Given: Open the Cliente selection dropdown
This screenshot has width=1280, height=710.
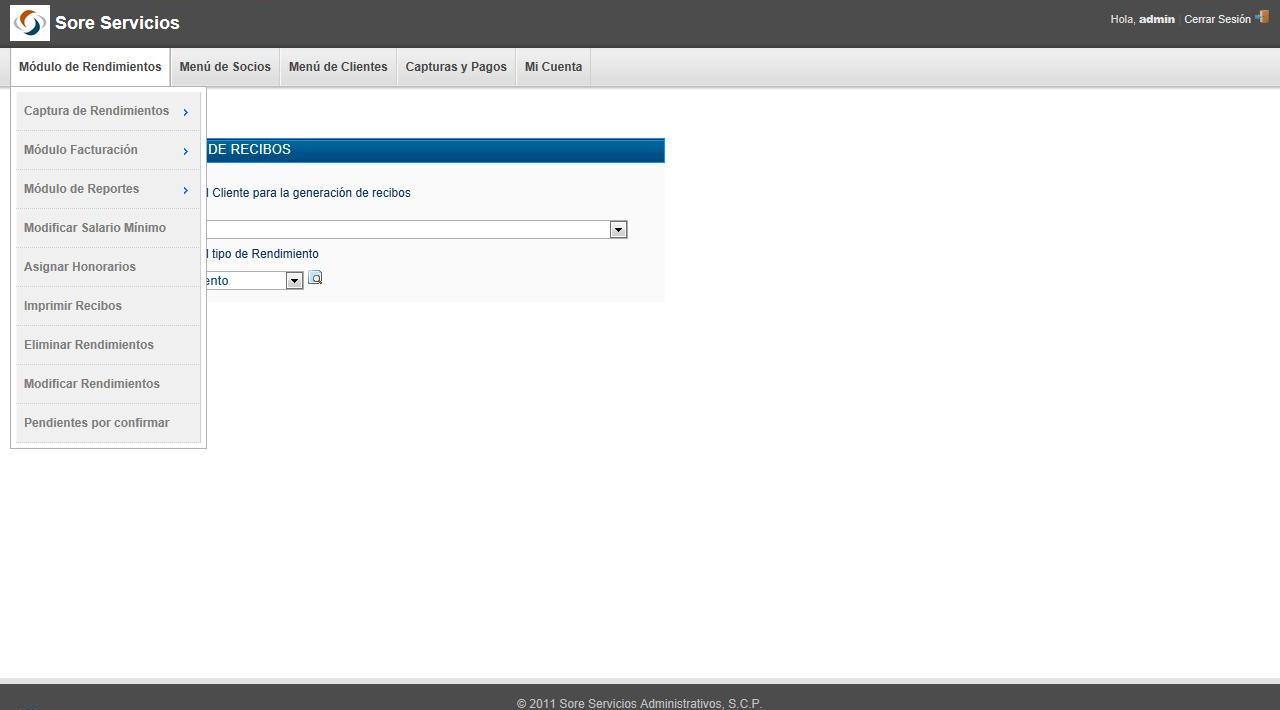Looking at the screenshot, I should (x=618, y=230).
